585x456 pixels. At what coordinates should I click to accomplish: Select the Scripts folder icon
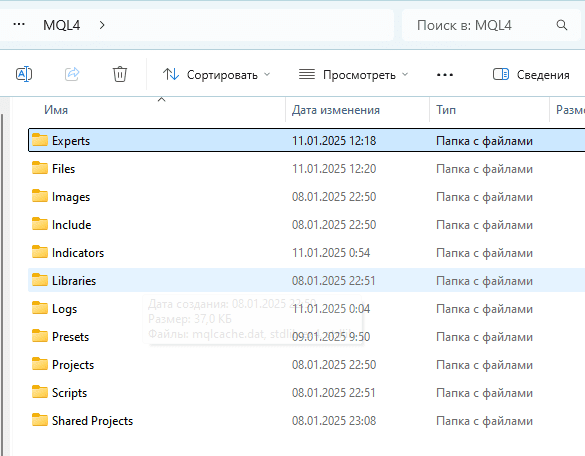[x=40, y=392]
